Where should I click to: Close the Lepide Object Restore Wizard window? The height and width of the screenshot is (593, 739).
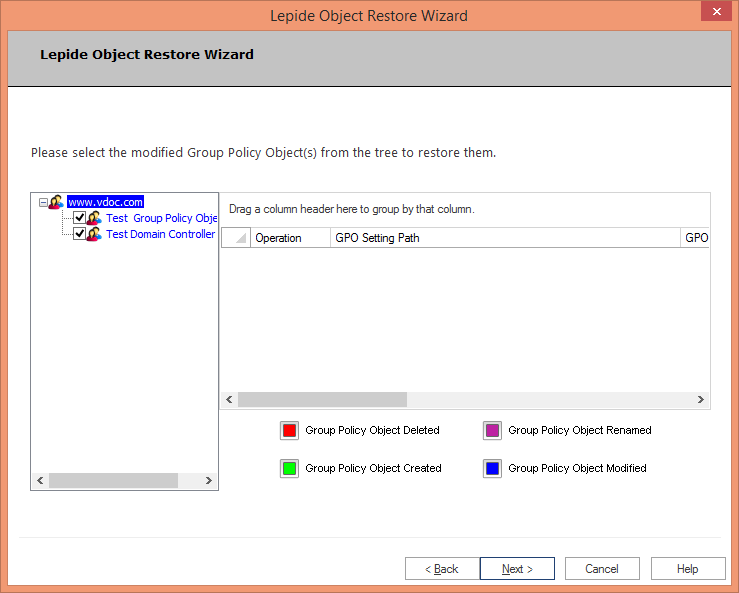click(716, 11)
